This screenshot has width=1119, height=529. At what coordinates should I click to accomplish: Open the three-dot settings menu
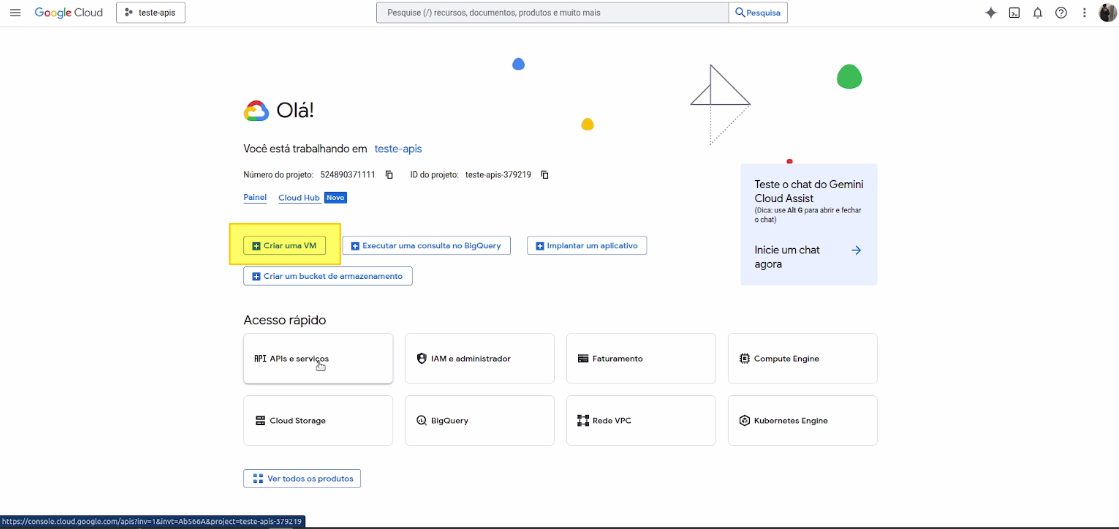(1084, 13)
